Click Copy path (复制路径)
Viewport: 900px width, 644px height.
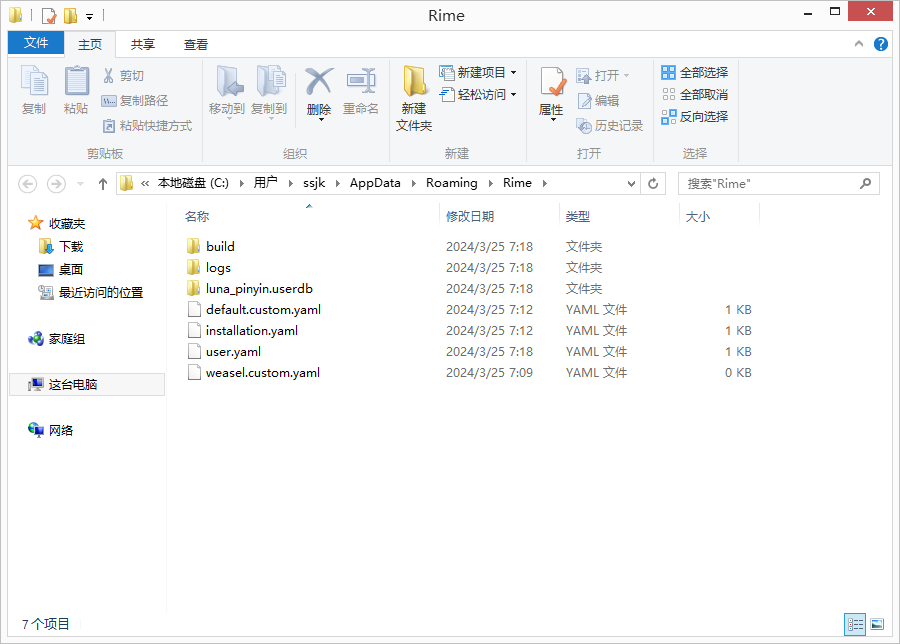(135, 100)
